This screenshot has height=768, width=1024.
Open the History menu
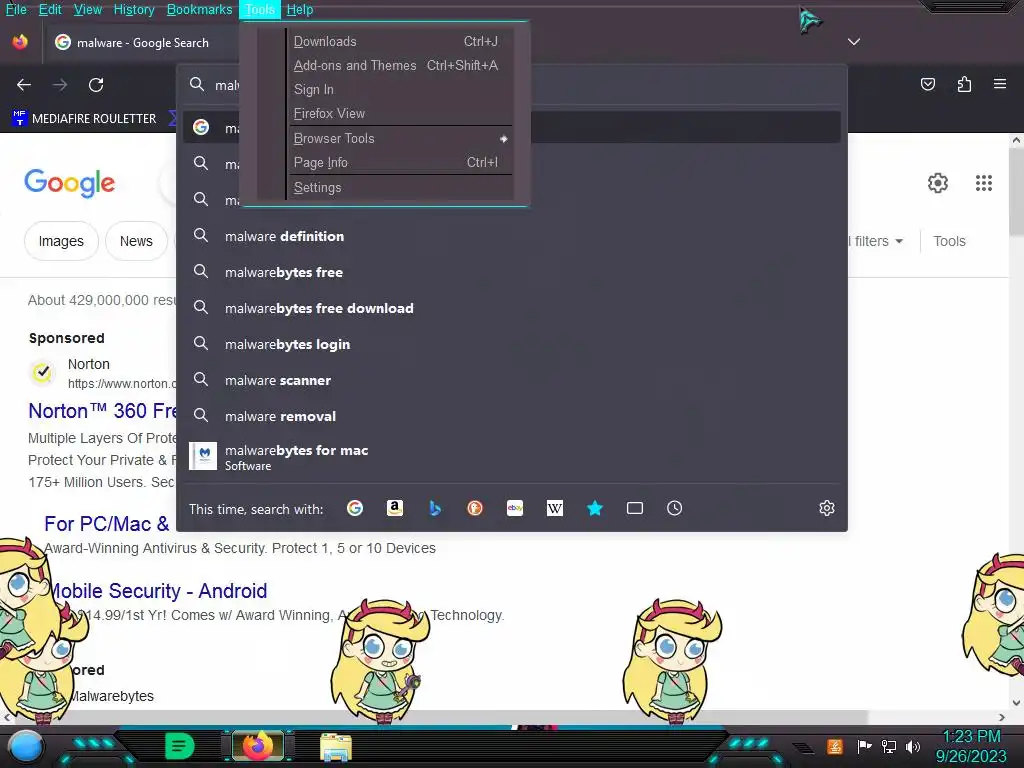(134, 9)
